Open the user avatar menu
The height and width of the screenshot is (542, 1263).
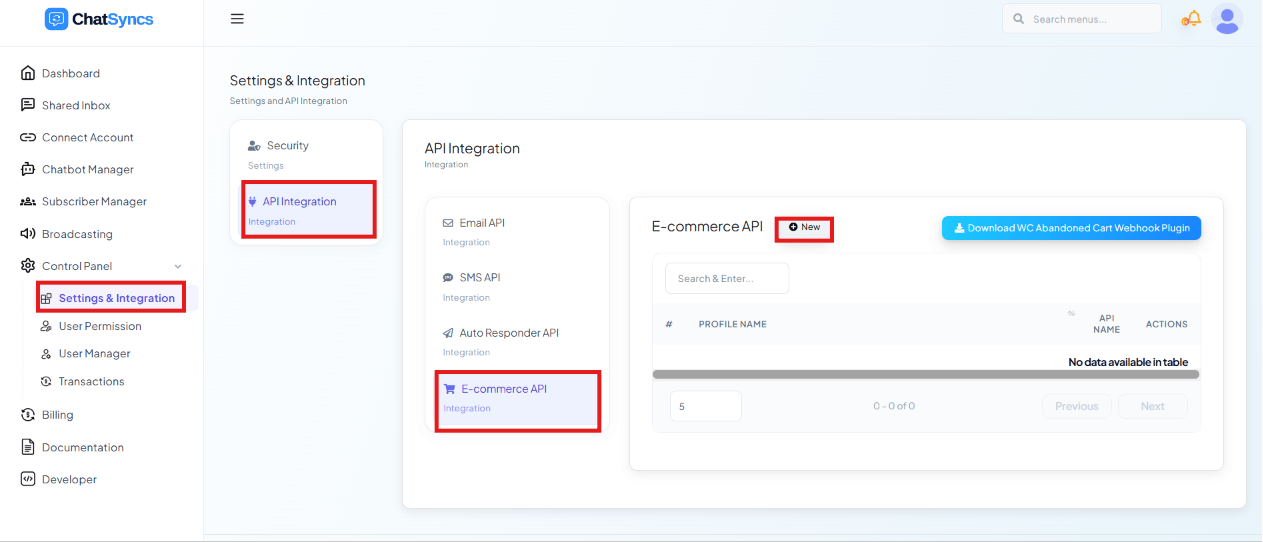pos(1227,19)
